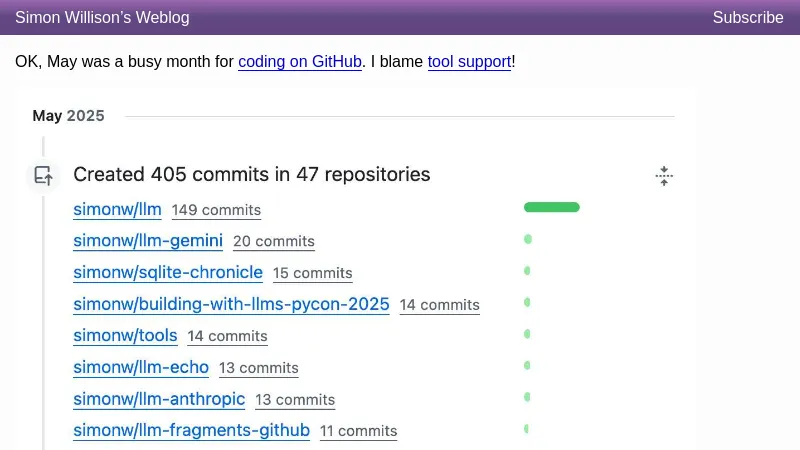This screenshot has width=800, height=450.
Task: View 15 commits for sqlite-chronicle
Action: click(x=313, y=273)
